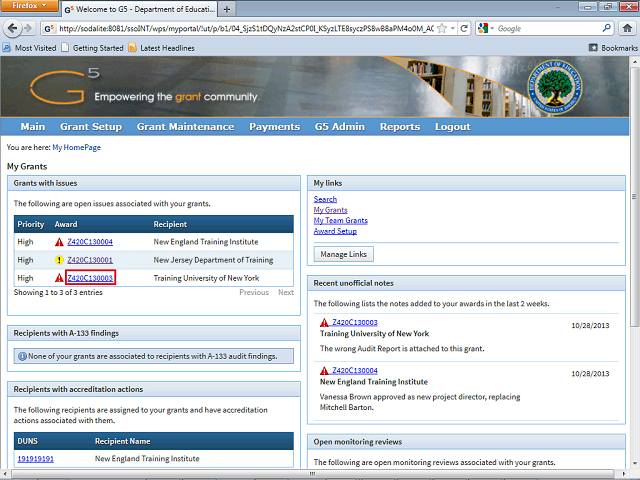
Task: Open the G5 Admin menu
Action: coord(340,127)
